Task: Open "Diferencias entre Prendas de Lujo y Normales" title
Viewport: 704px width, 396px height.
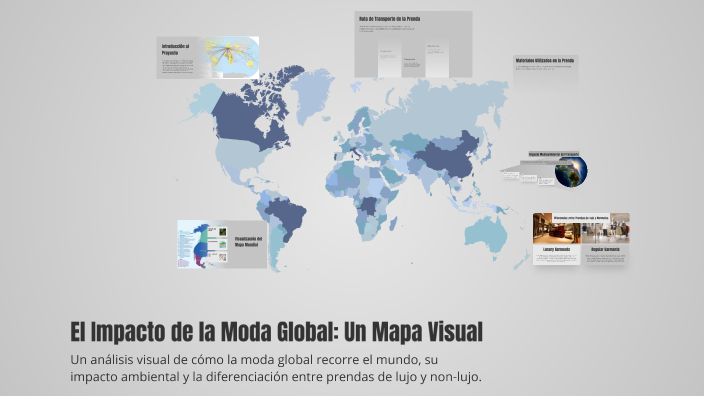Action: coord(581,218)
